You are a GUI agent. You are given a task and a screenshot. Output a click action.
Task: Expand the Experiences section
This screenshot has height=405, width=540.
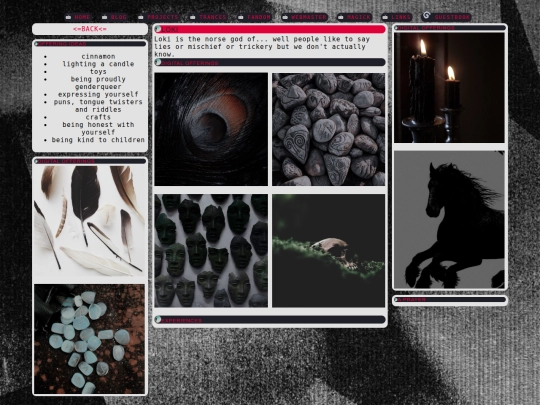tap(270, 320)
